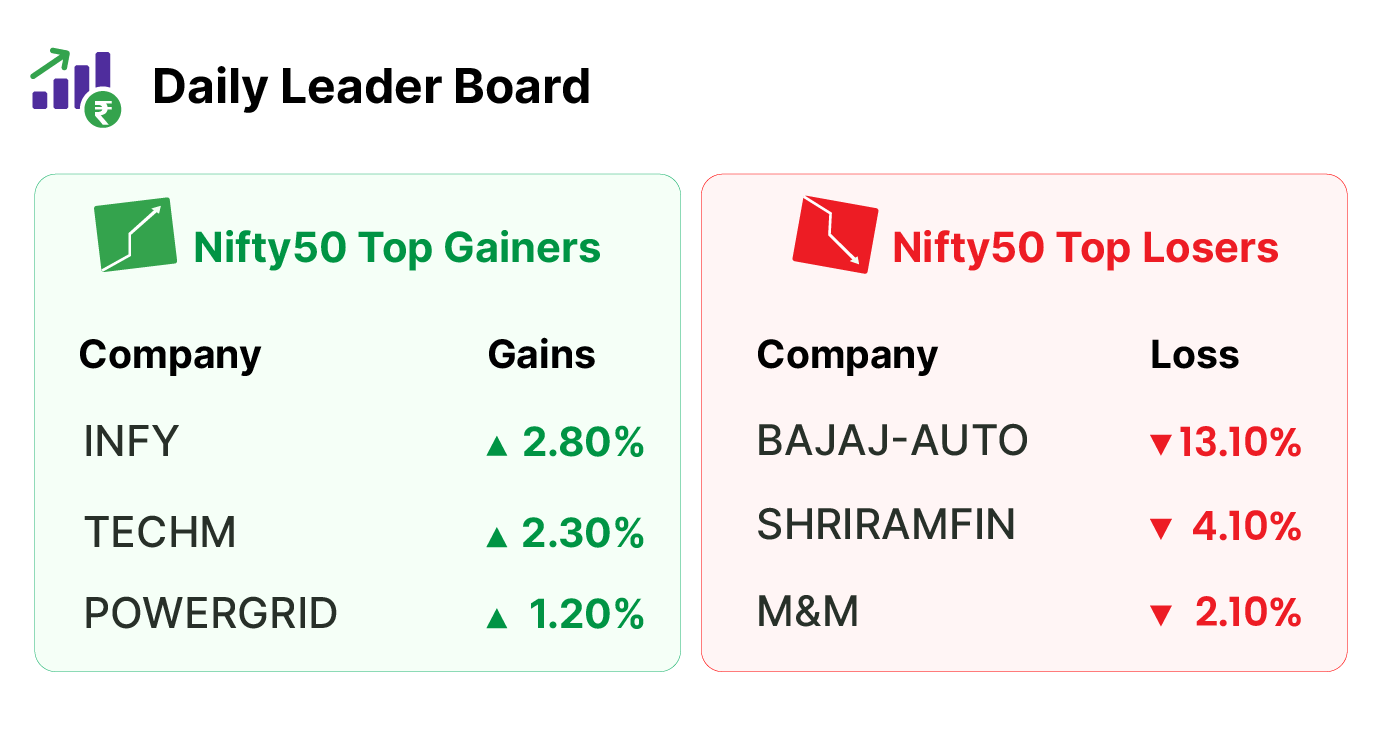Click the Daily Leader Board title
1382x743 pixels.
tap(371, 87)
